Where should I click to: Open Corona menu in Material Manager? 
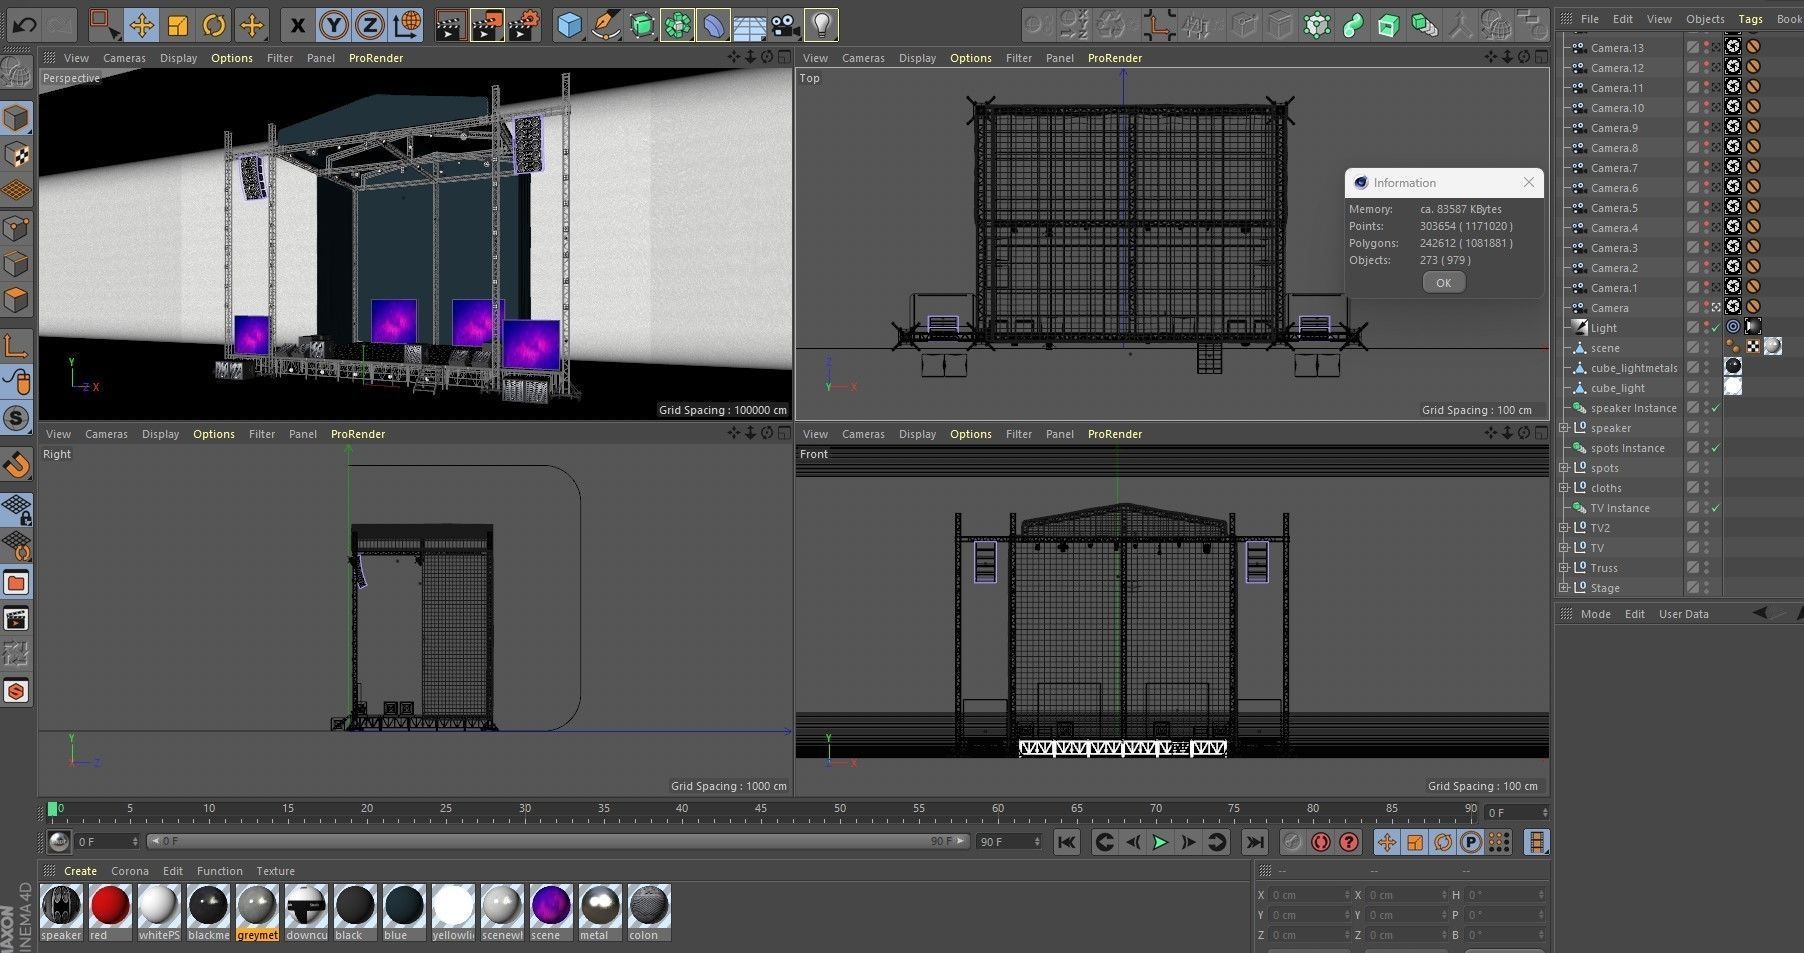click(130, 871)
